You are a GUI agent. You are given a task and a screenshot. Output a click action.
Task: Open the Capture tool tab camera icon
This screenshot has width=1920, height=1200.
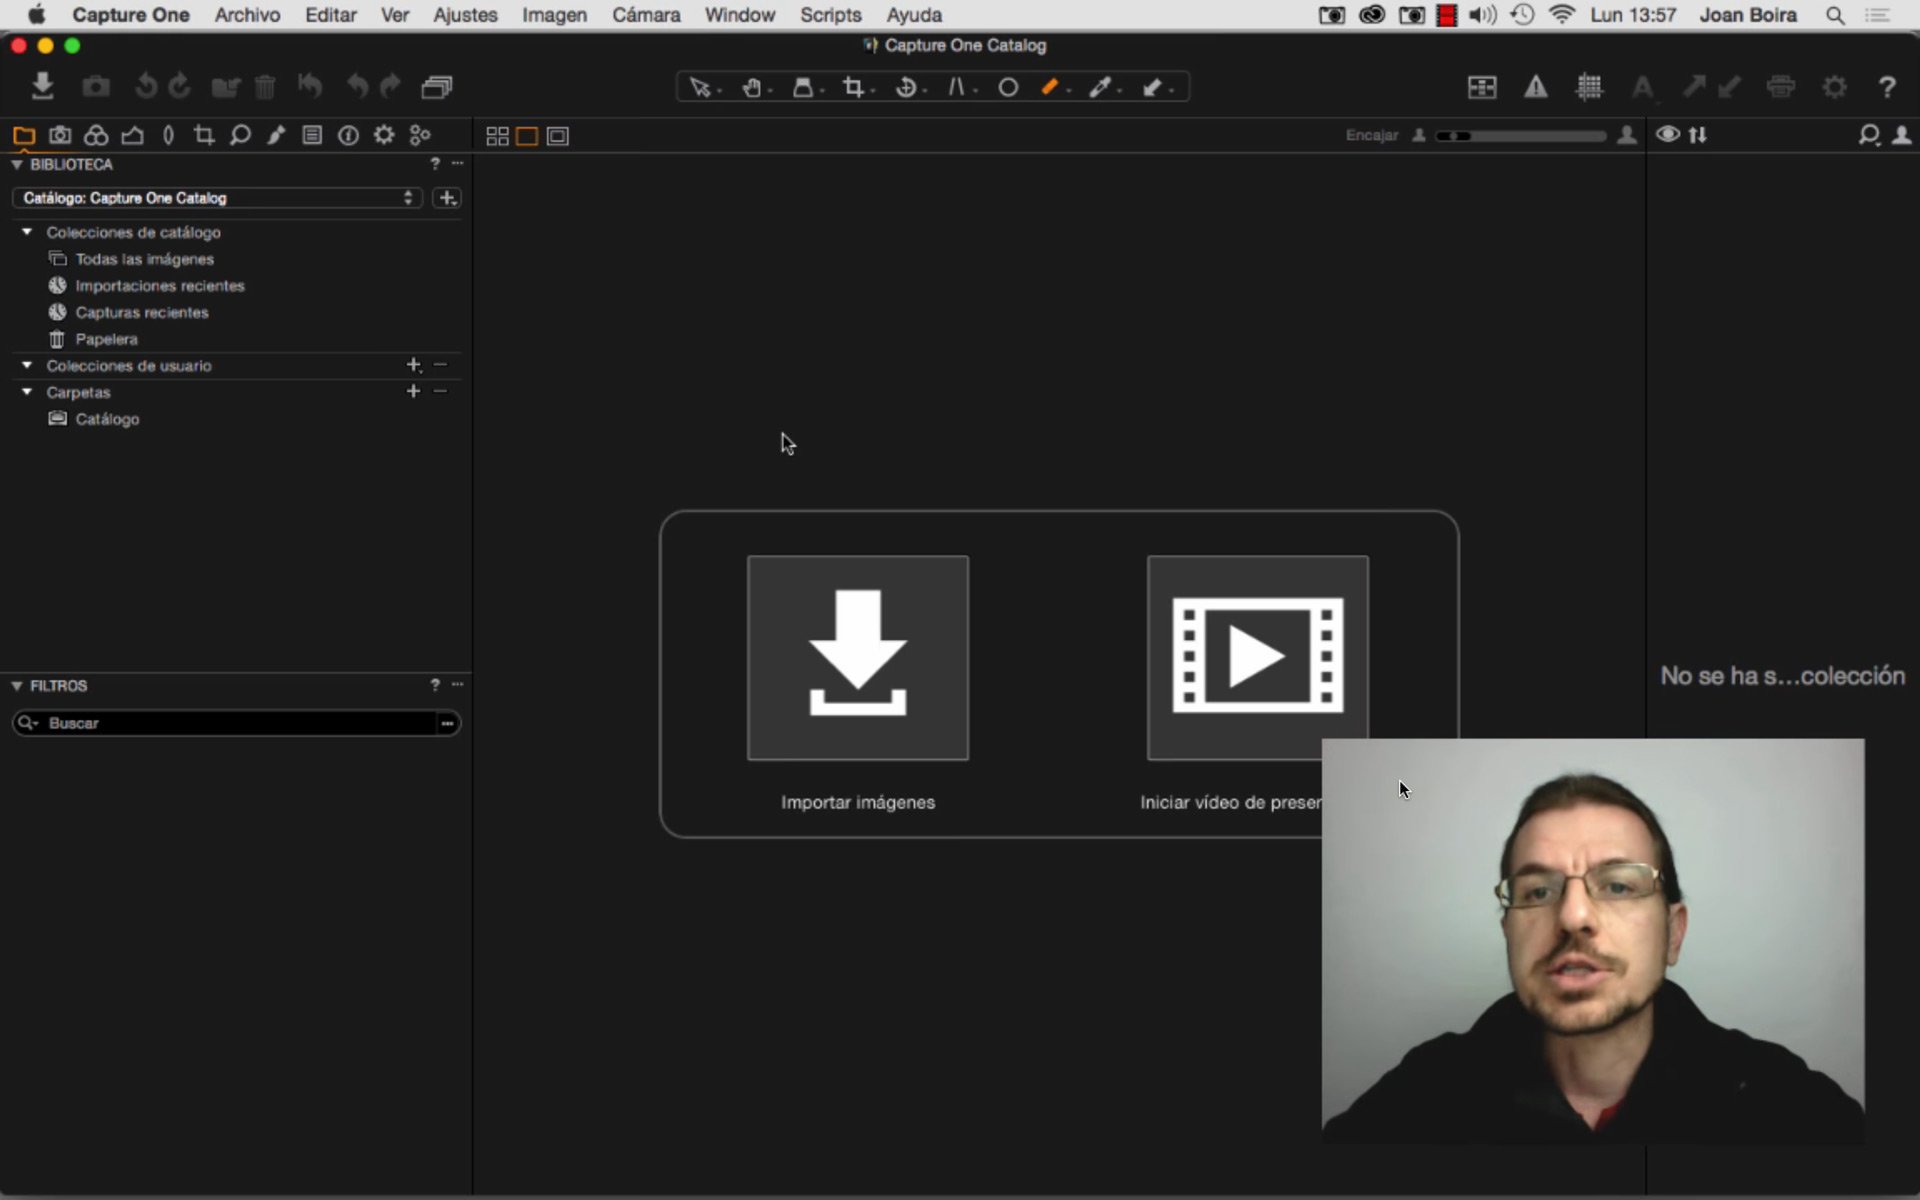tap(60, 135)
